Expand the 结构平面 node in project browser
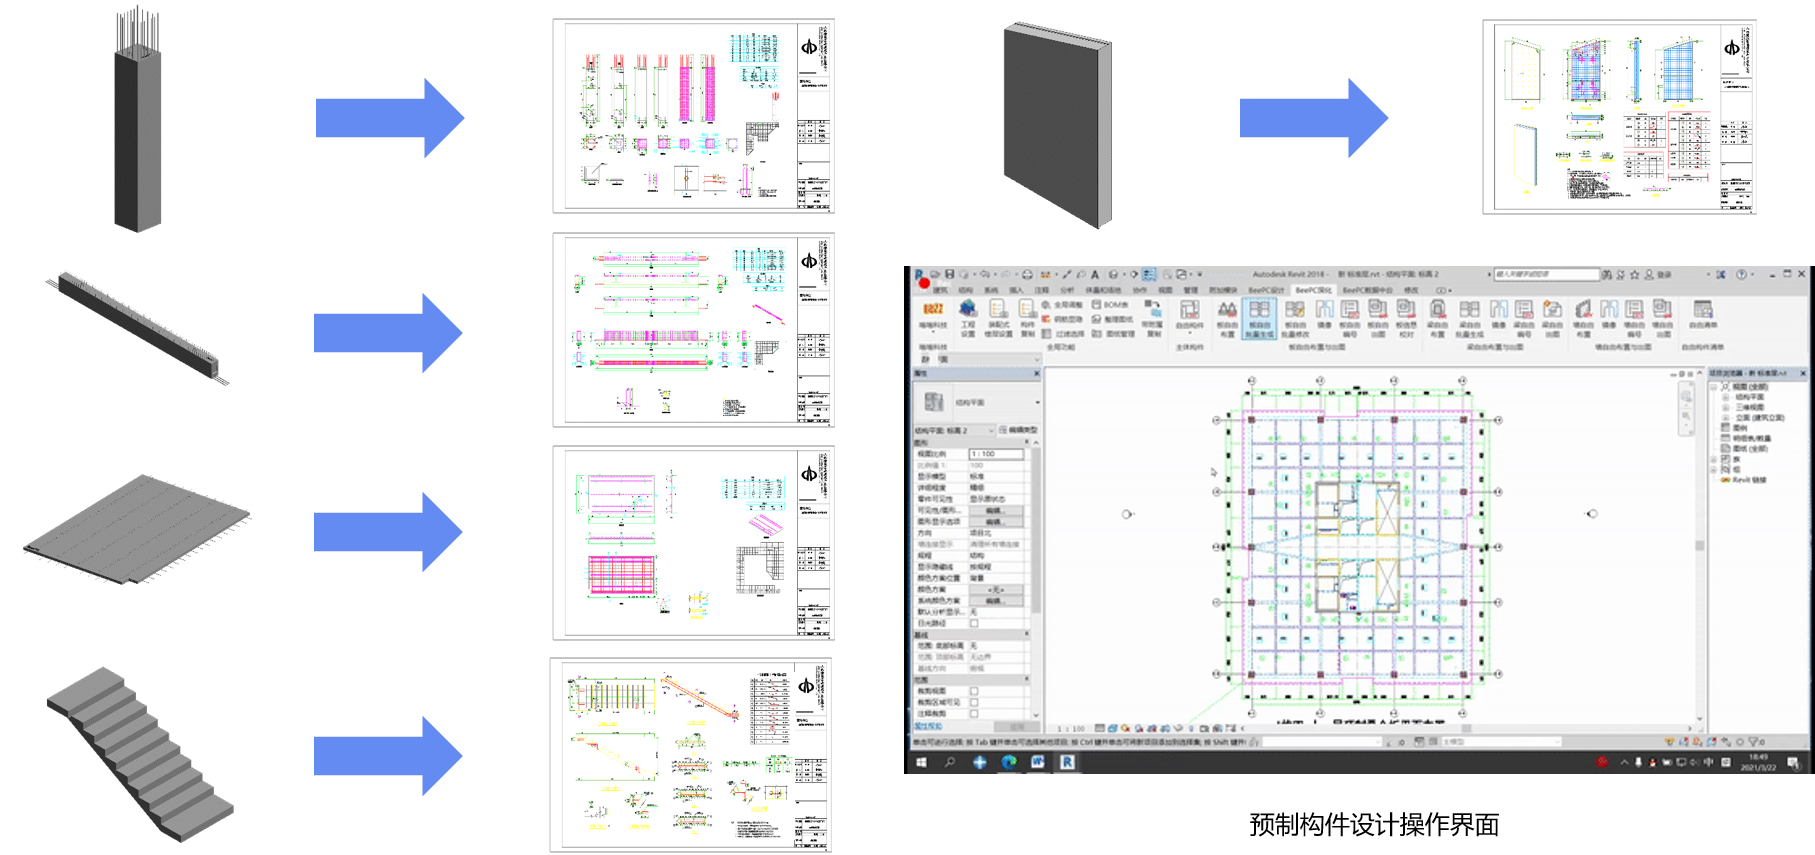Viewport: 1815px width, 855px height. [1725, 397]
